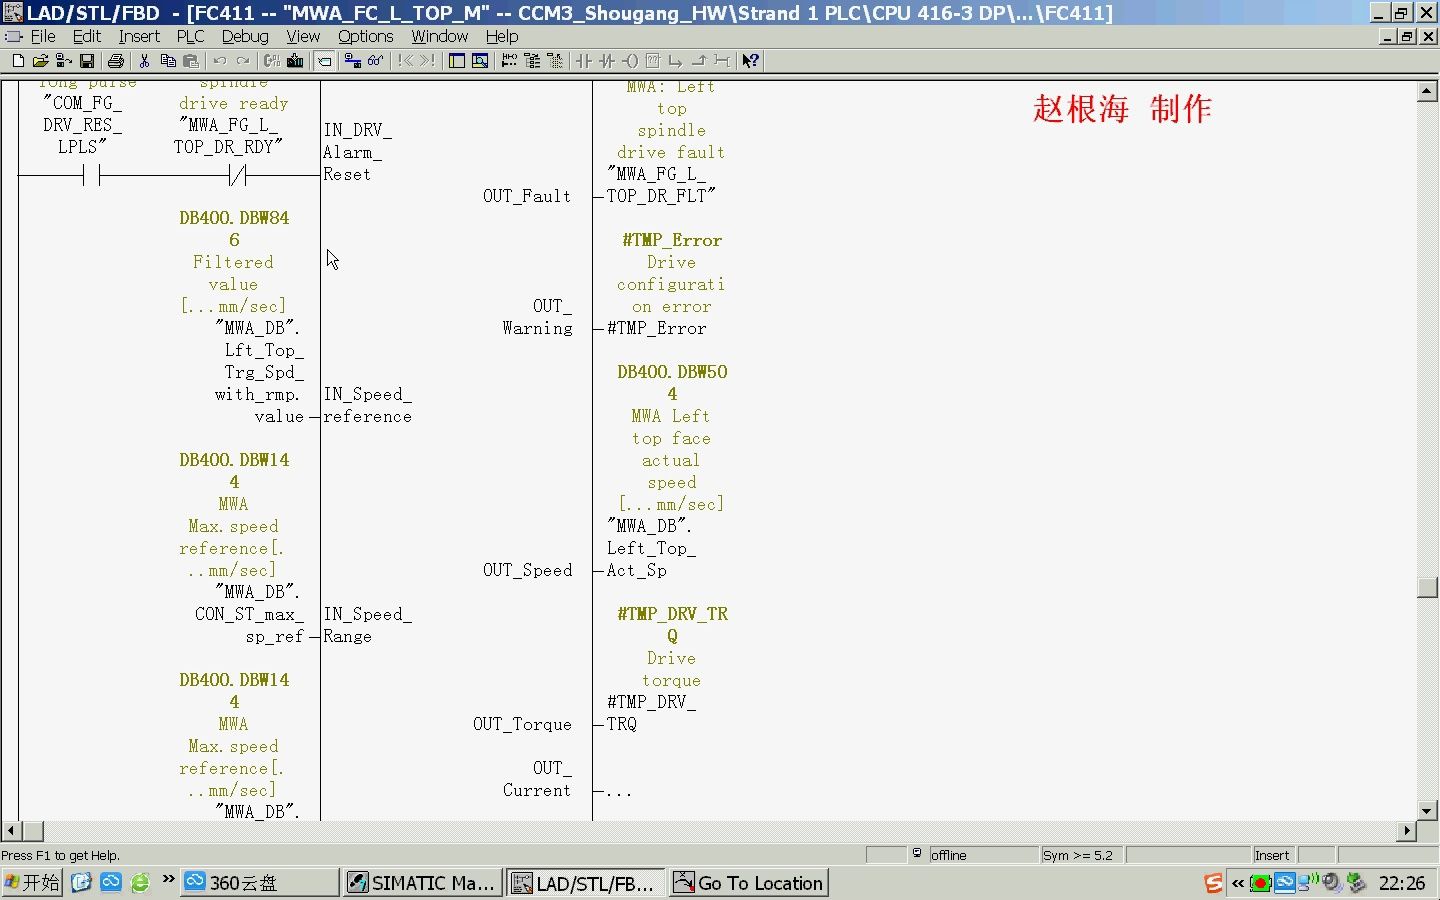
Task: Click the Close Branch toolbar icon
Action: coord(699,61)
